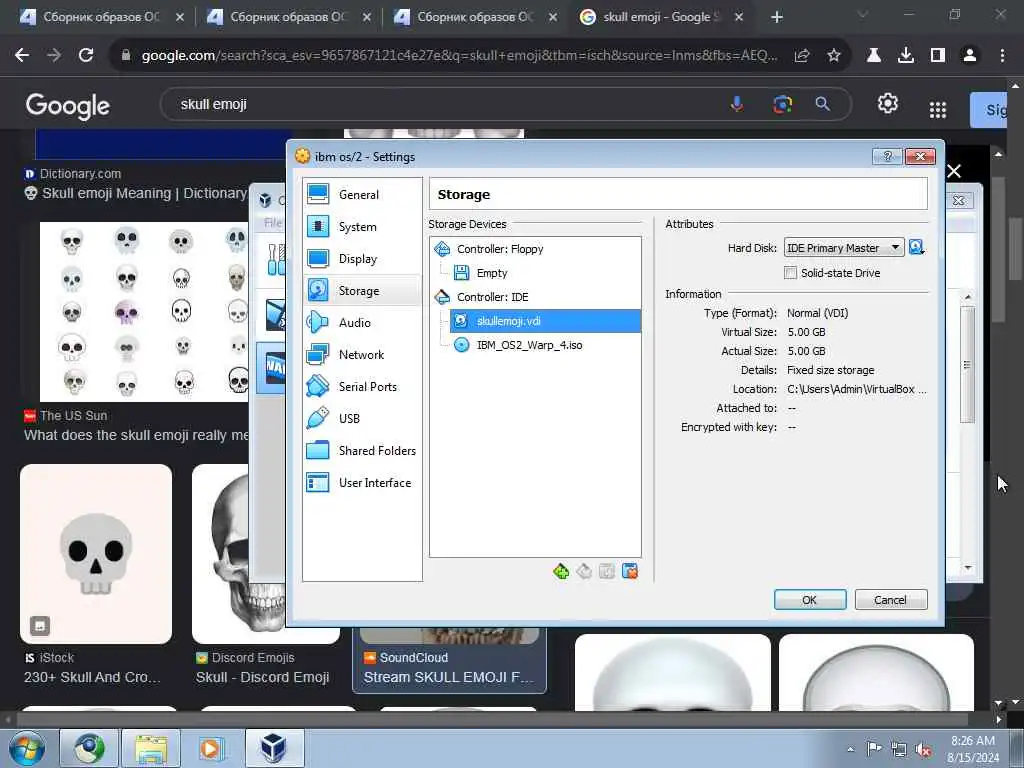Enable the Solid-state Drive checkbox
Viewport: 1024px width, 768px height.
pos(790,273)
